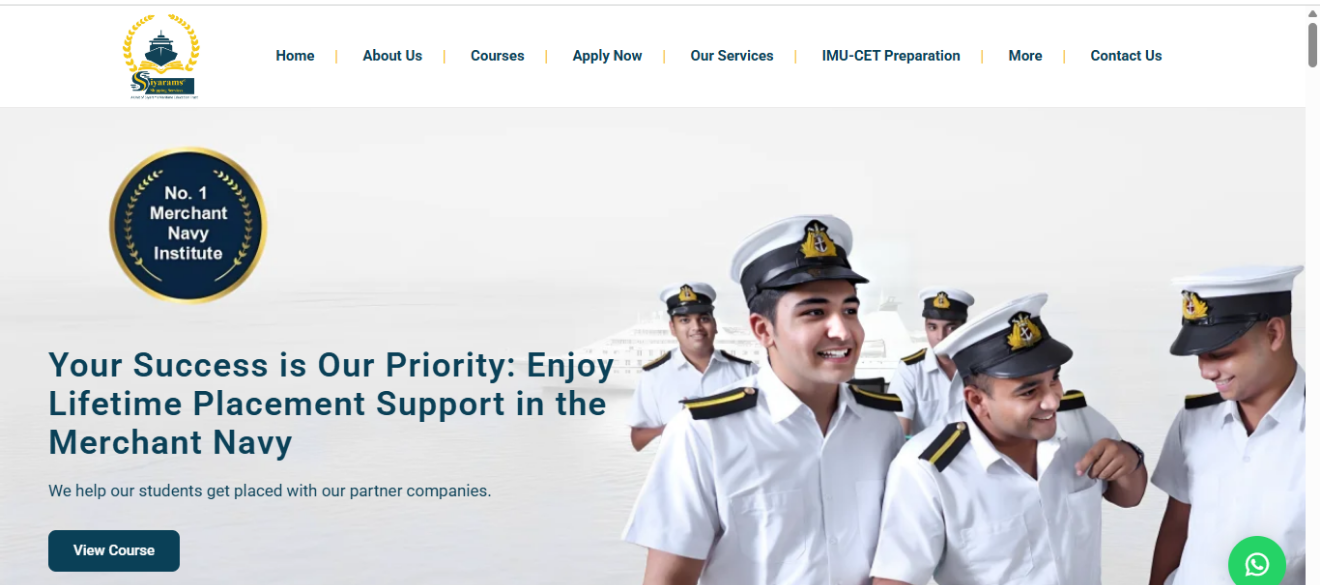Viewport: 1320px width, 585px height.
Task: Click the lifetime placement support headline
Action: 331,404
